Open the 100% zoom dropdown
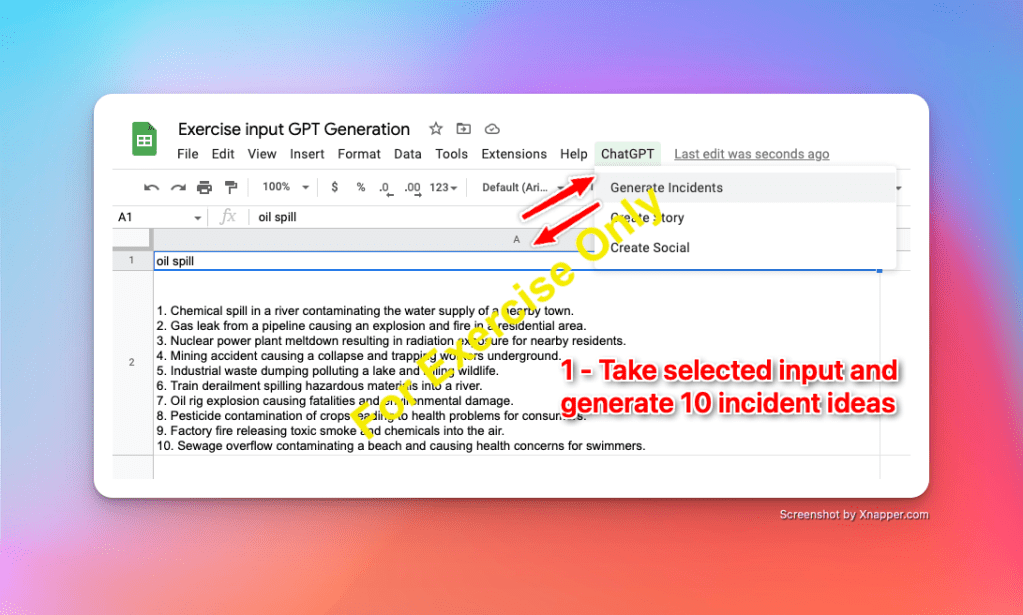Image resolution: width=1023 pixels, height=615 pixels. 285,187
